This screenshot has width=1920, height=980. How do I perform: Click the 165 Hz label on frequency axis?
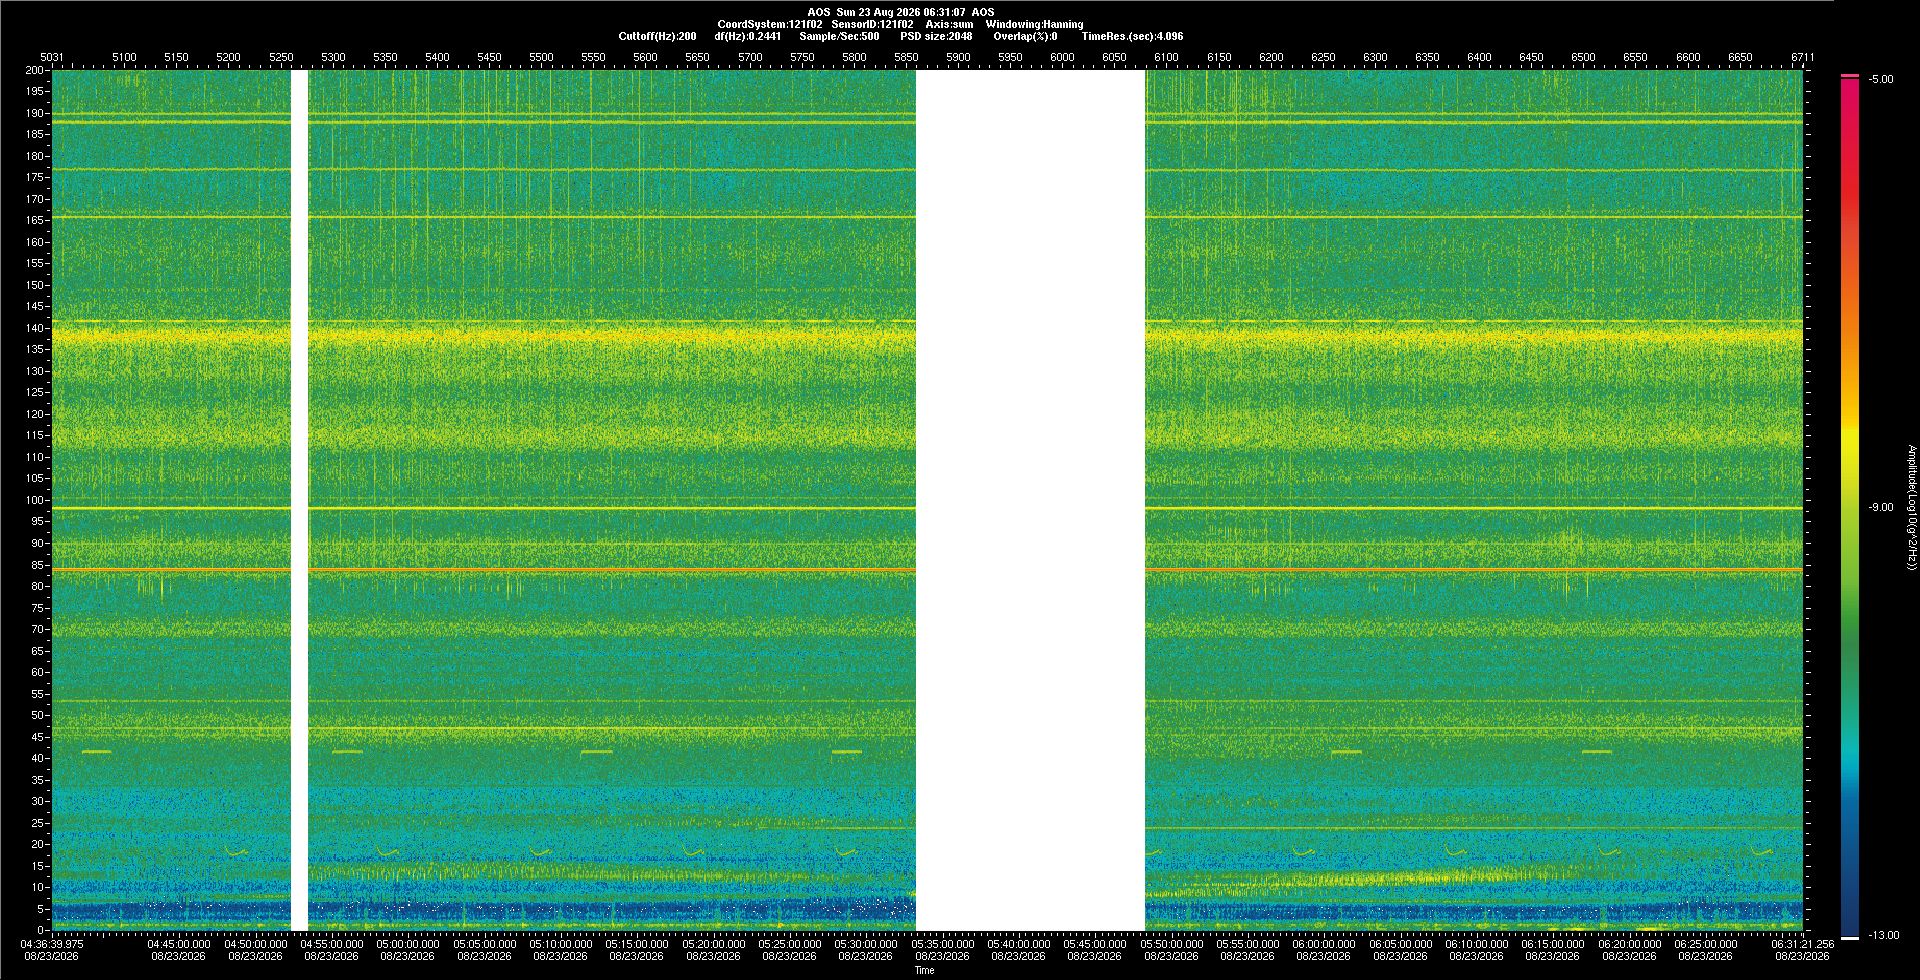pos(35,220)
